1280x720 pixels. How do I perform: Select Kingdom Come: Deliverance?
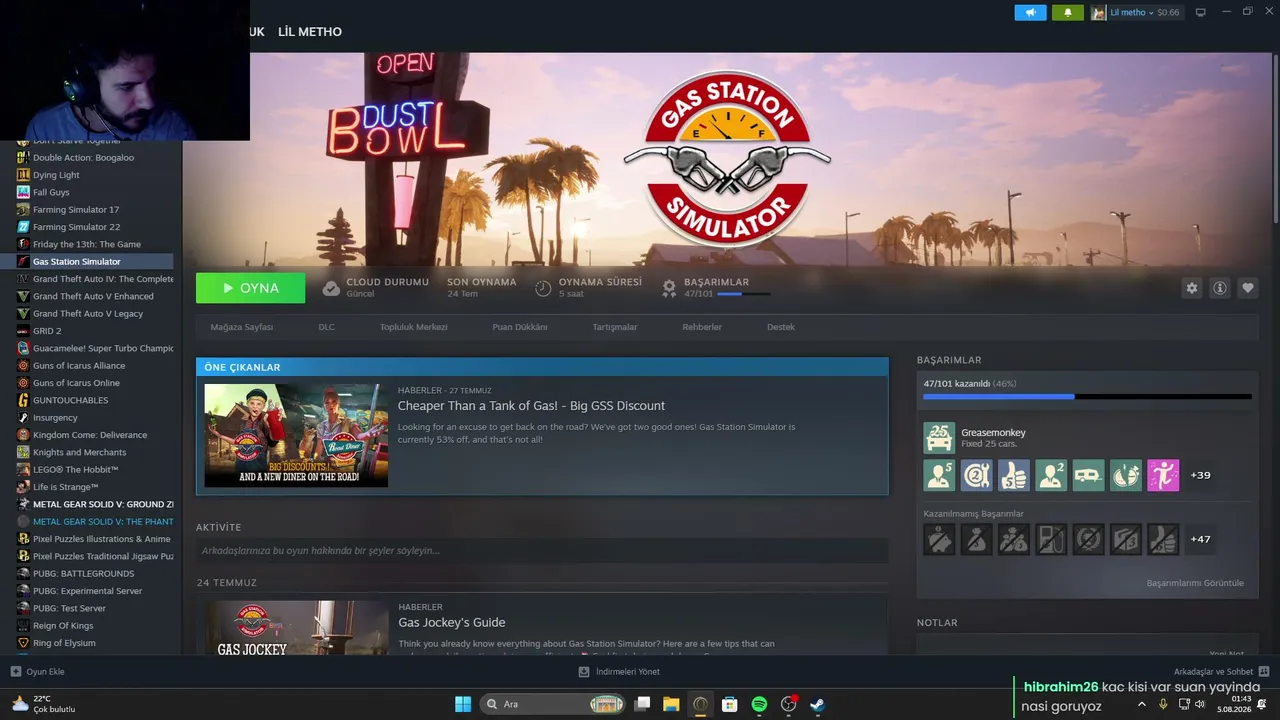click(x=90, y=435)
